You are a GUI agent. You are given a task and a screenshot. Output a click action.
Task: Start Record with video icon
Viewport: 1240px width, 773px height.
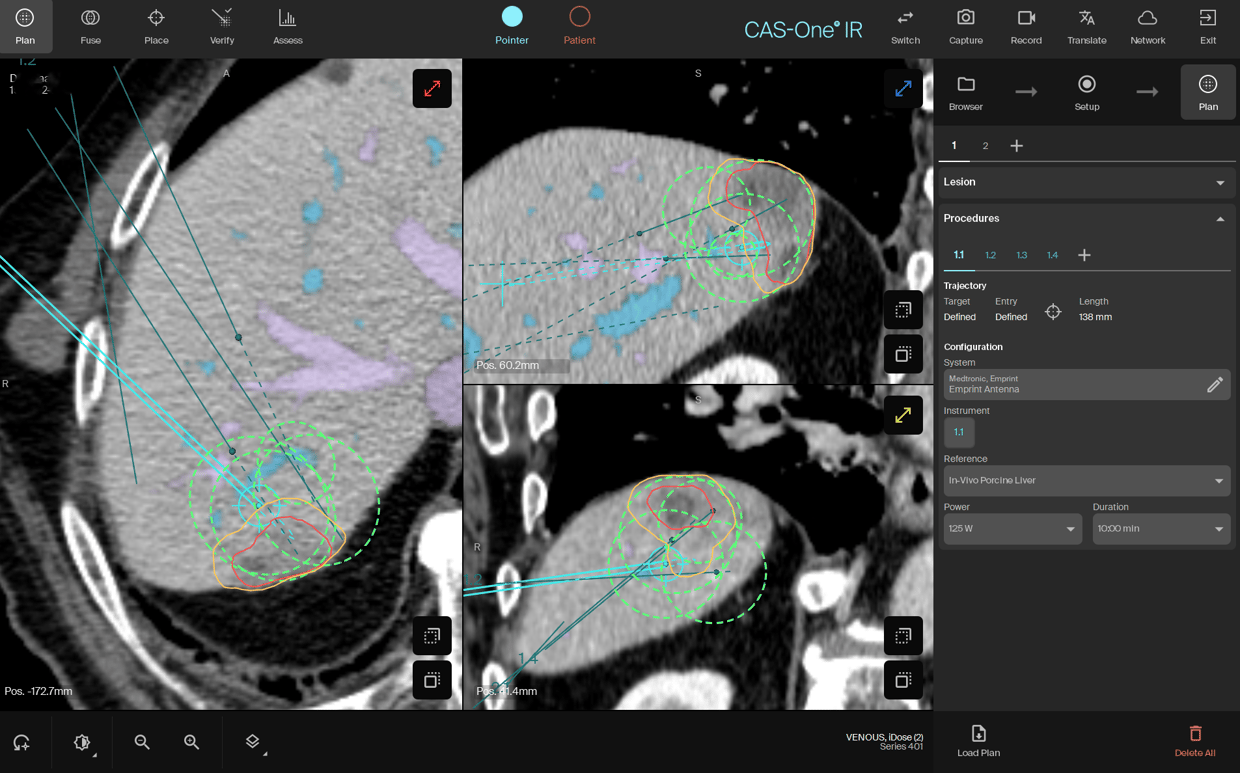(x=1026, y=26)
